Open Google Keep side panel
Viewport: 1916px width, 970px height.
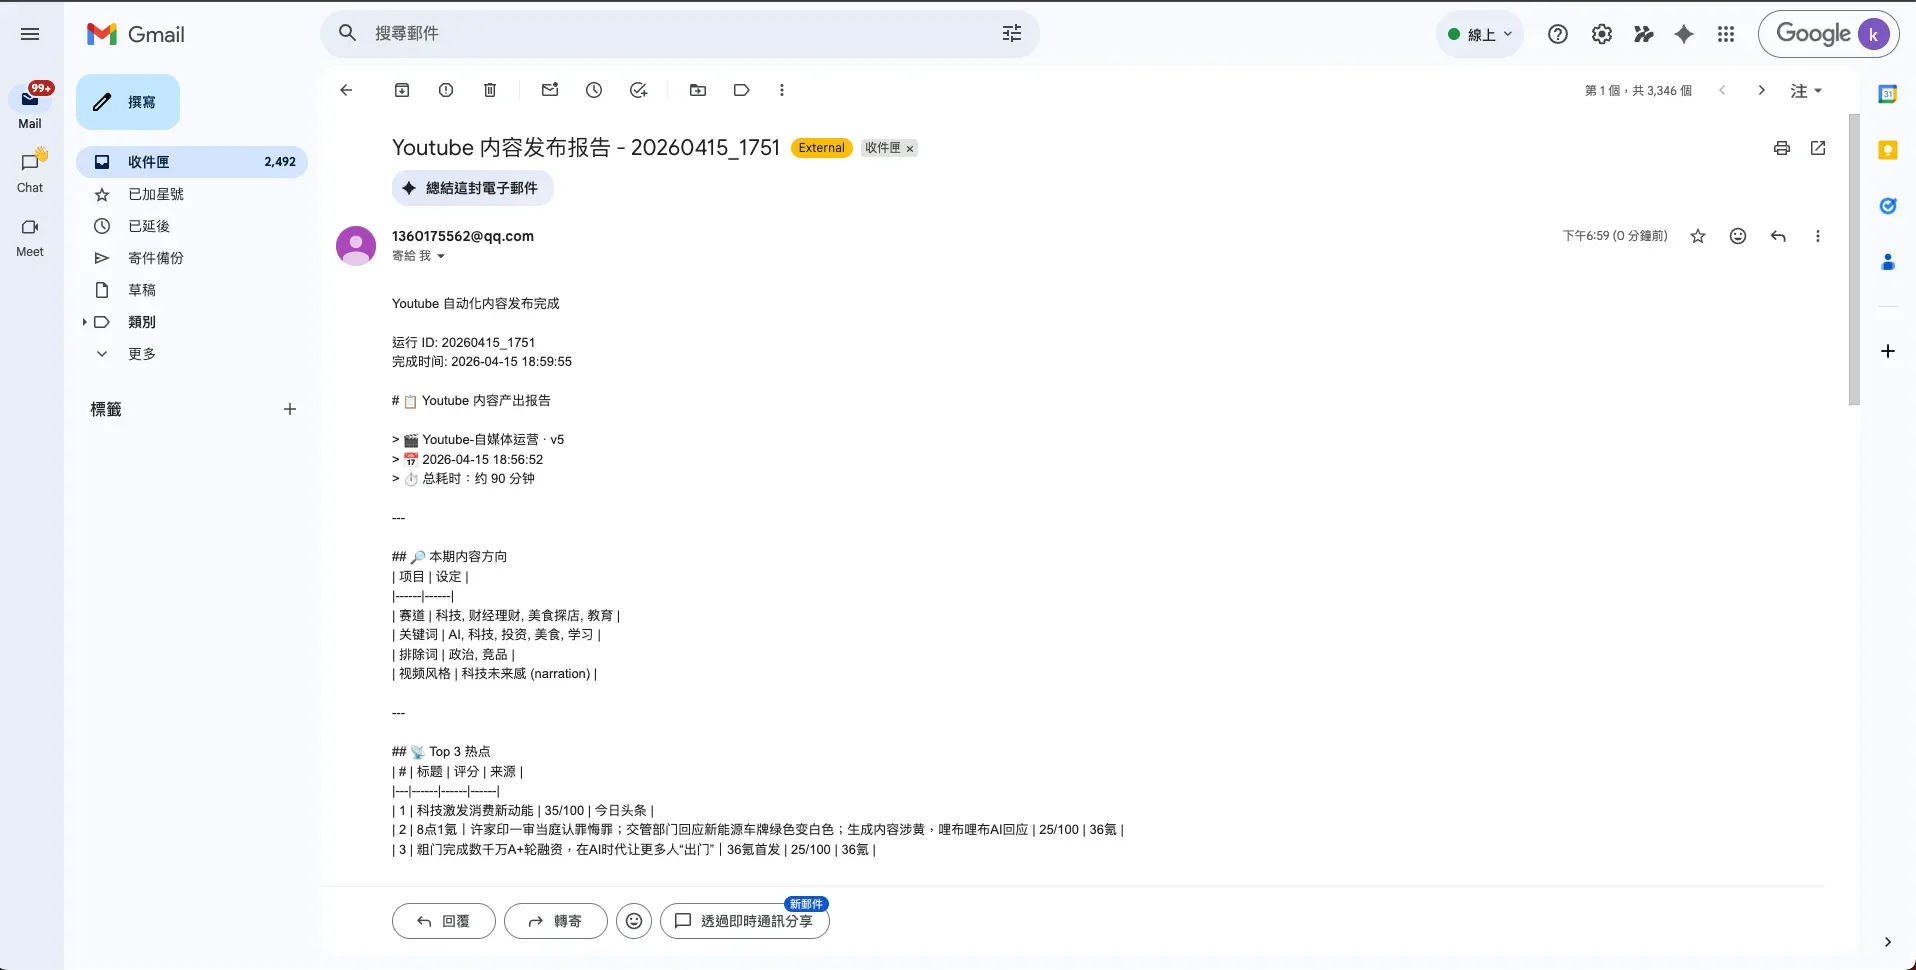(x=1888, y=150)
